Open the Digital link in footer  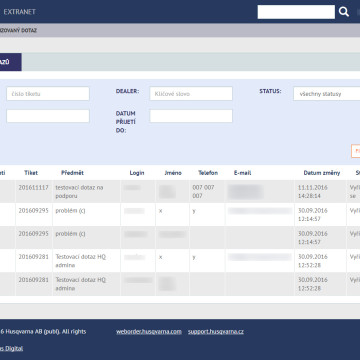pyautogui.click(x=11, y=349)
